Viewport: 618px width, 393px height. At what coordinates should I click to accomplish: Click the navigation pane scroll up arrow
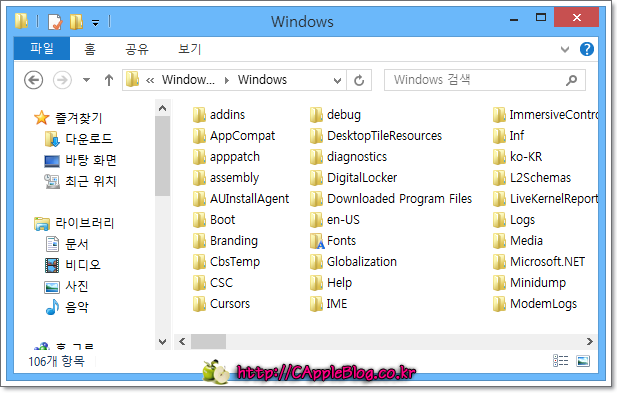162,108
